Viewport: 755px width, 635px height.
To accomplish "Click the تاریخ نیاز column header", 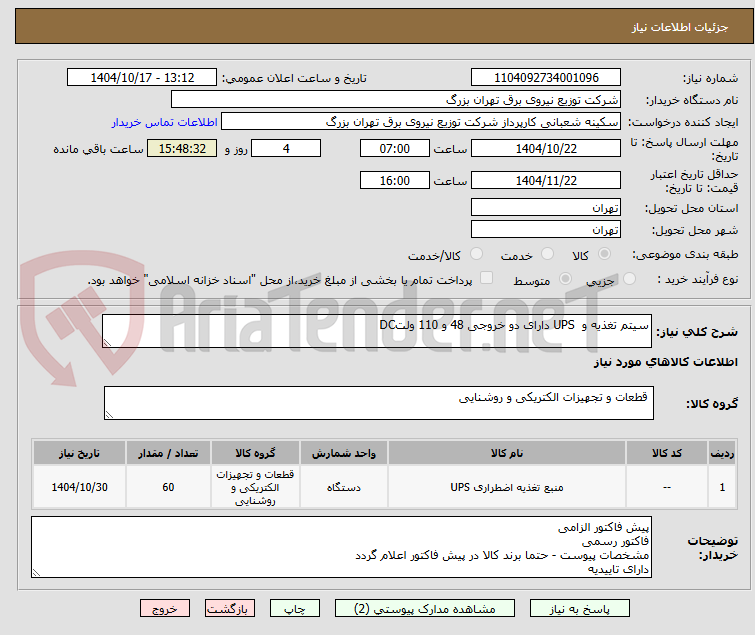I will click(x=79, y=454).
